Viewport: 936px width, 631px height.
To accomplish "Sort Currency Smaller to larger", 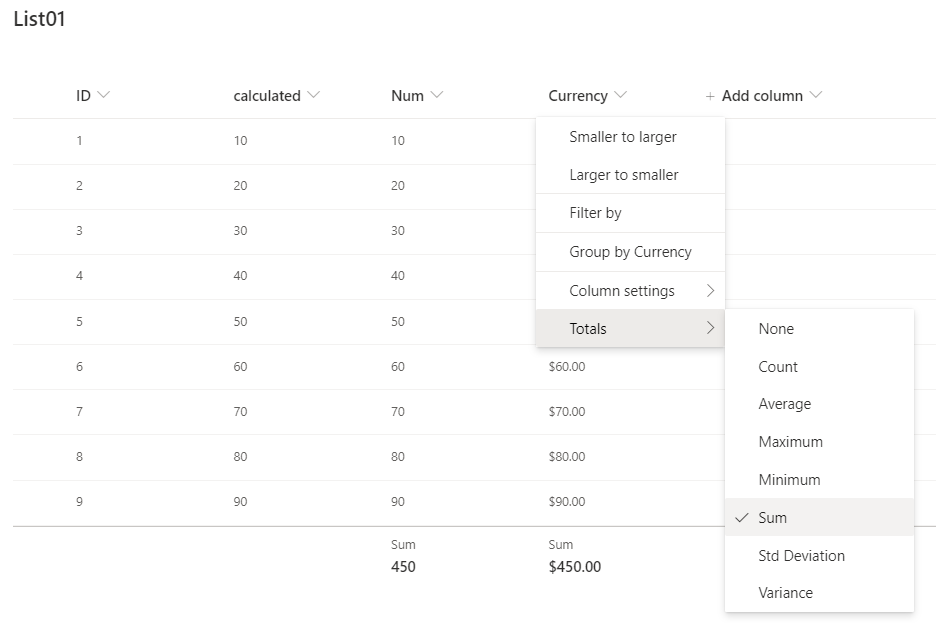I will (623, 137).
